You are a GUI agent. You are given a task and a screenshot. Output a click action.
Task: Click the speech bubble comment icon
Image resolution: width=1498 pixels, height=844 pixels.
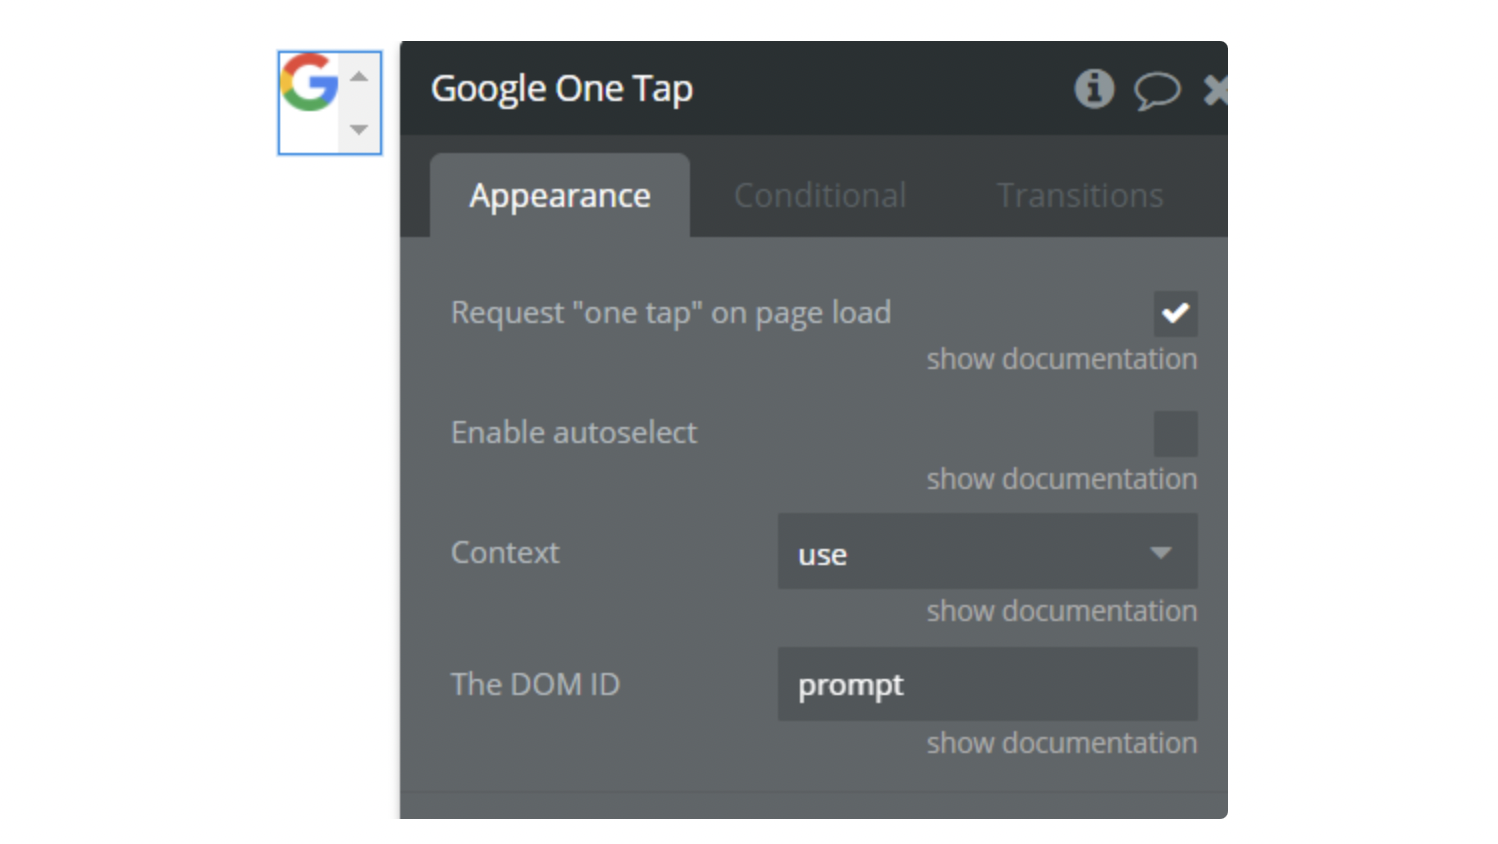pos(1156,91)
